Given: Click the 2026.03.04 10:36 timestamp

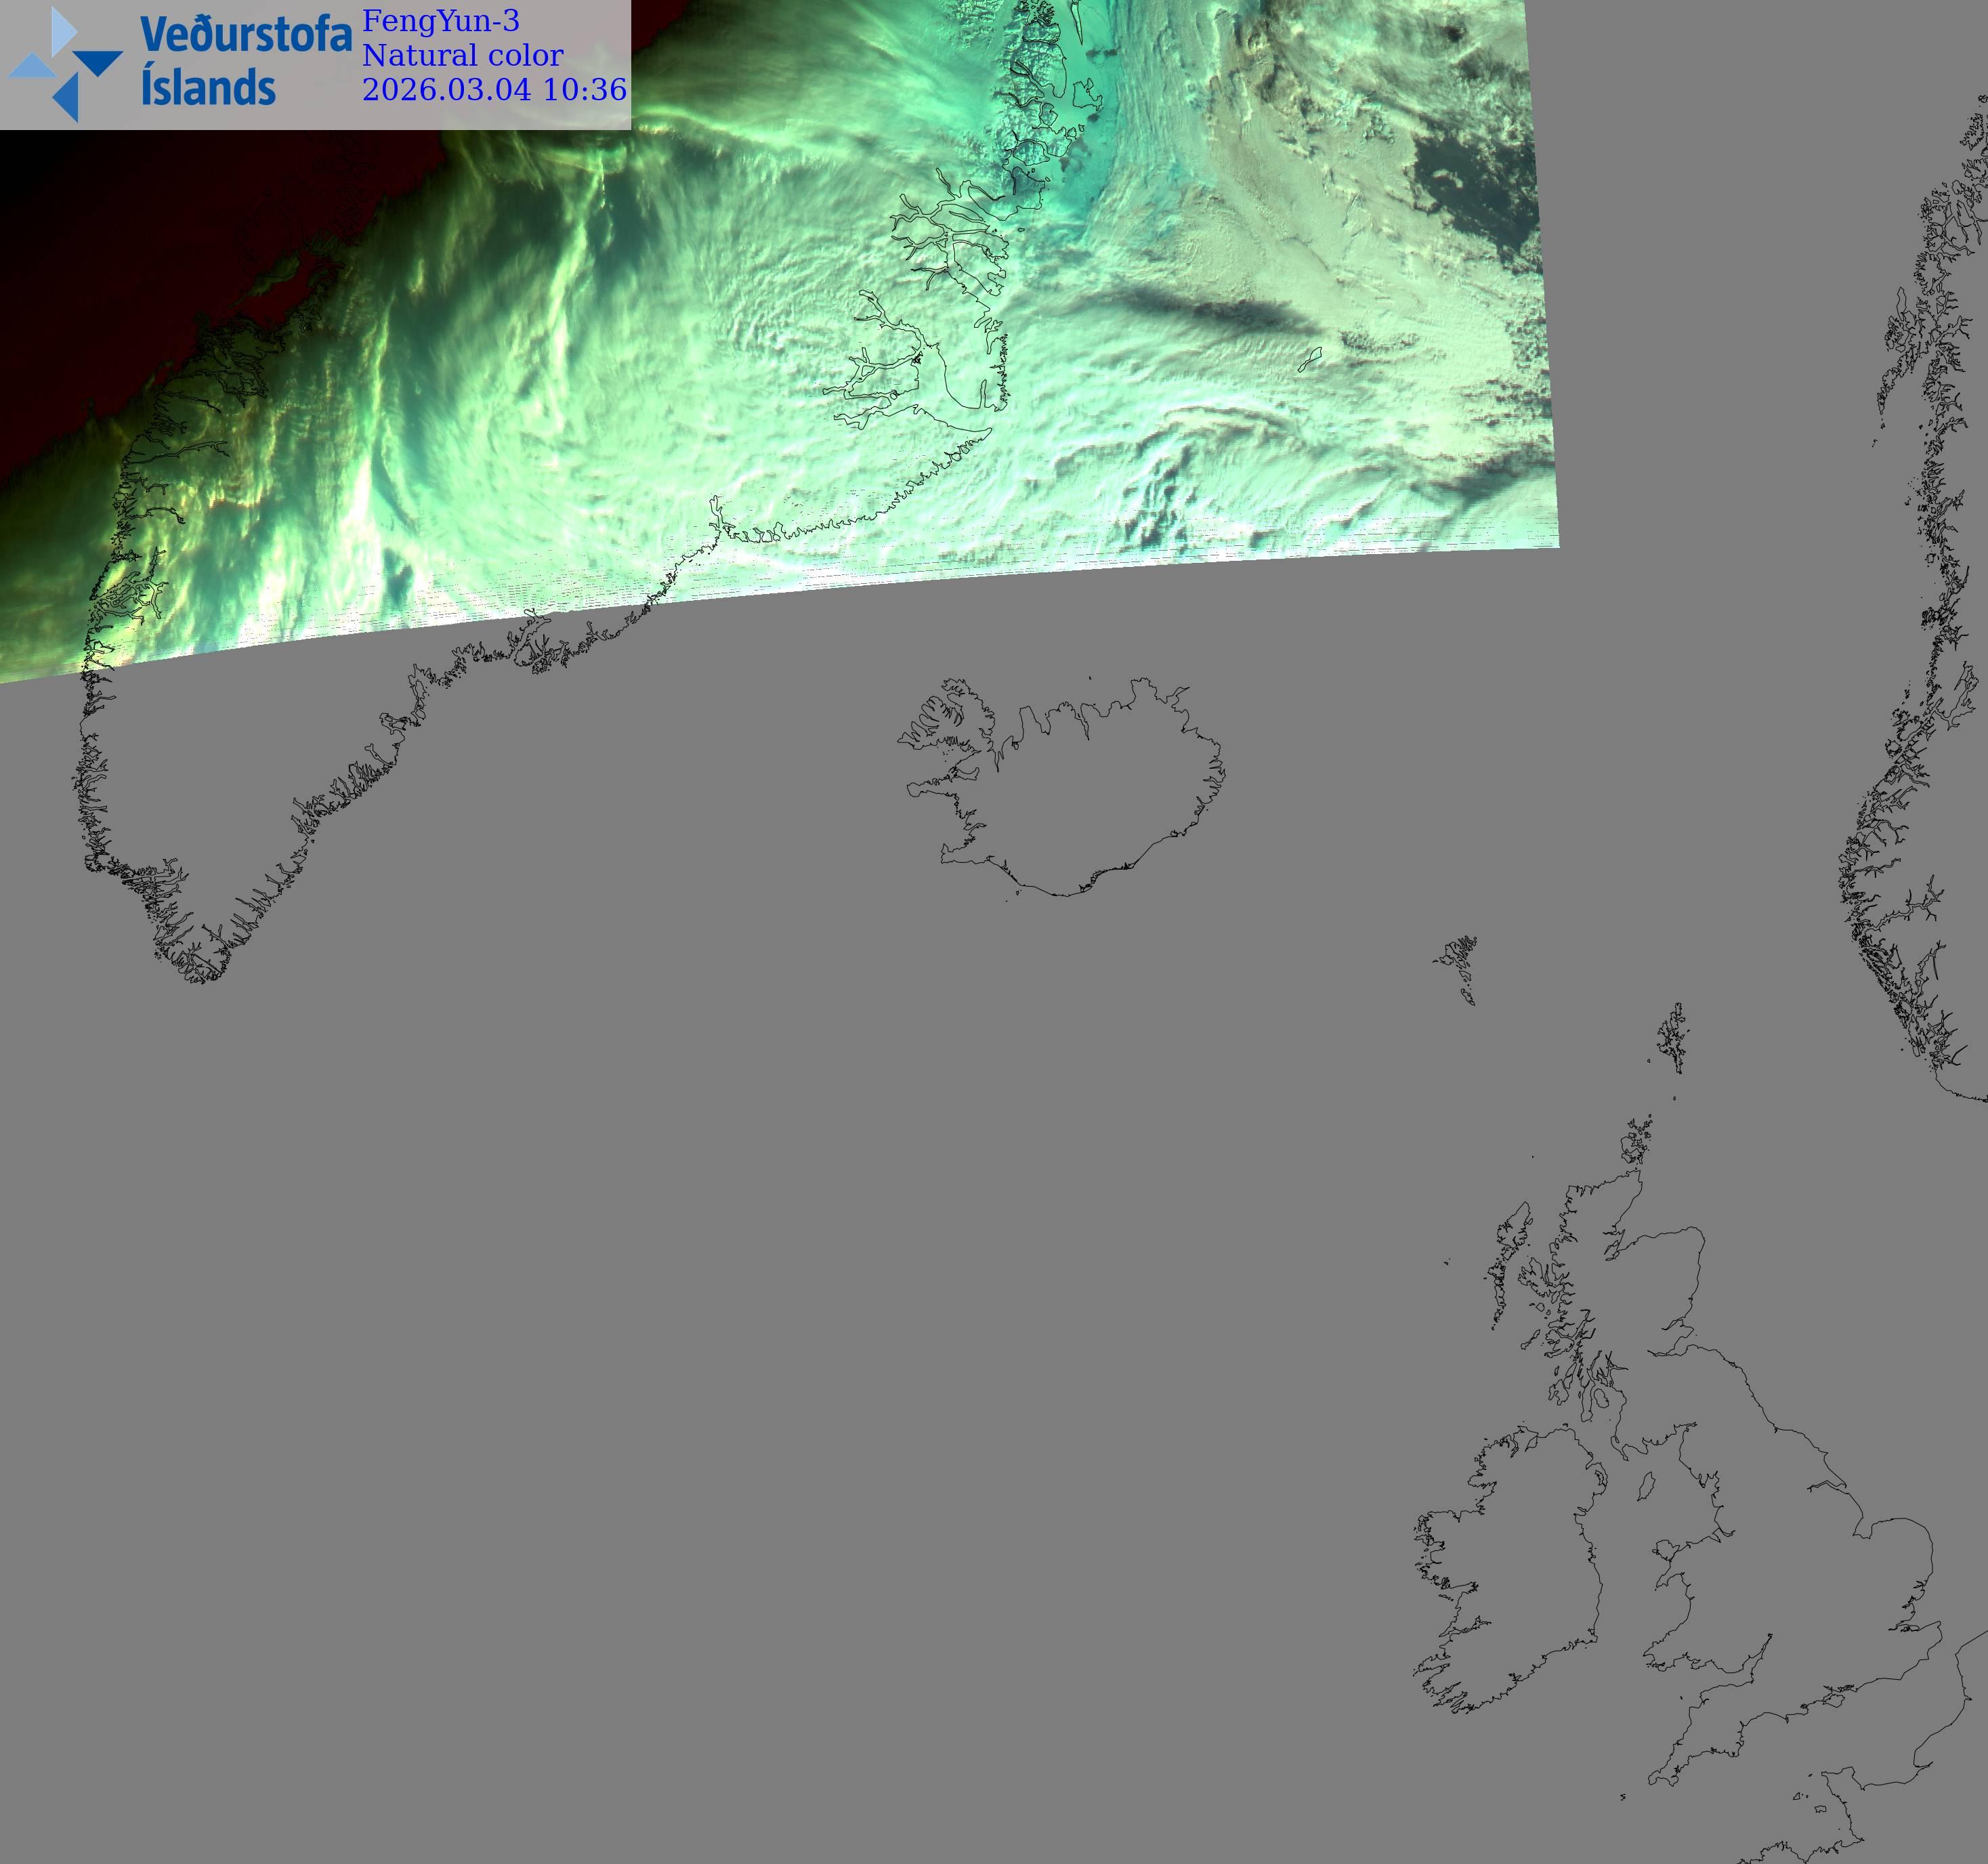Looking at the screenshot, I should tap(494, 90).
